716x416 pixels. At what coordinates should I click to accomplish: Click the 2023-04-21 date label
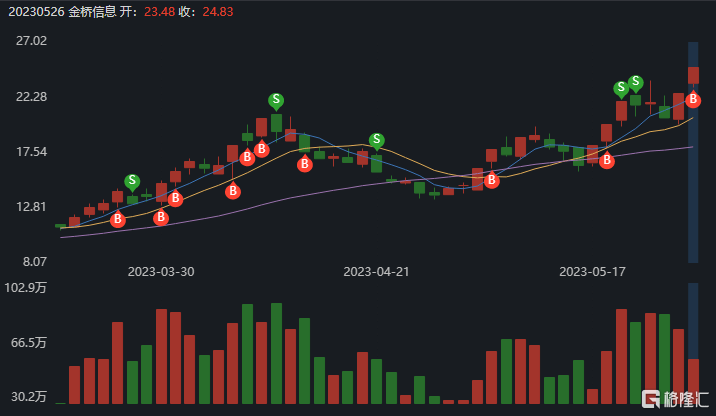click(377, 271)
